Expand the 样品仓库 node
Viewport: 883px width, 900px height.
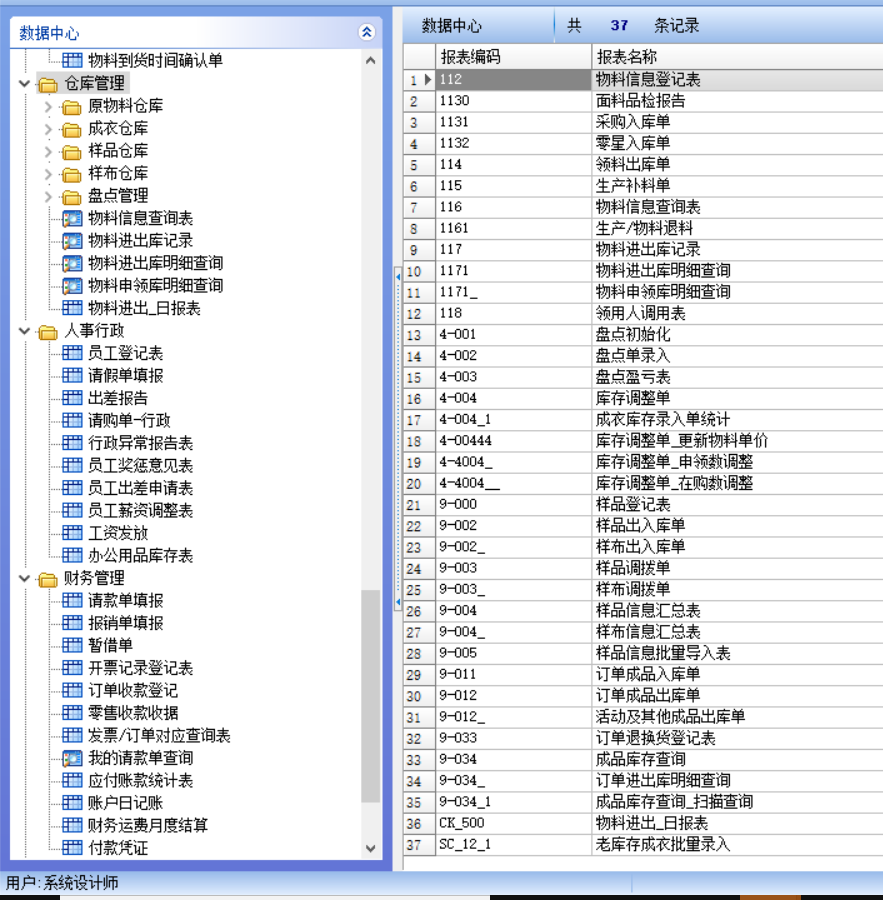pos(48,152)
